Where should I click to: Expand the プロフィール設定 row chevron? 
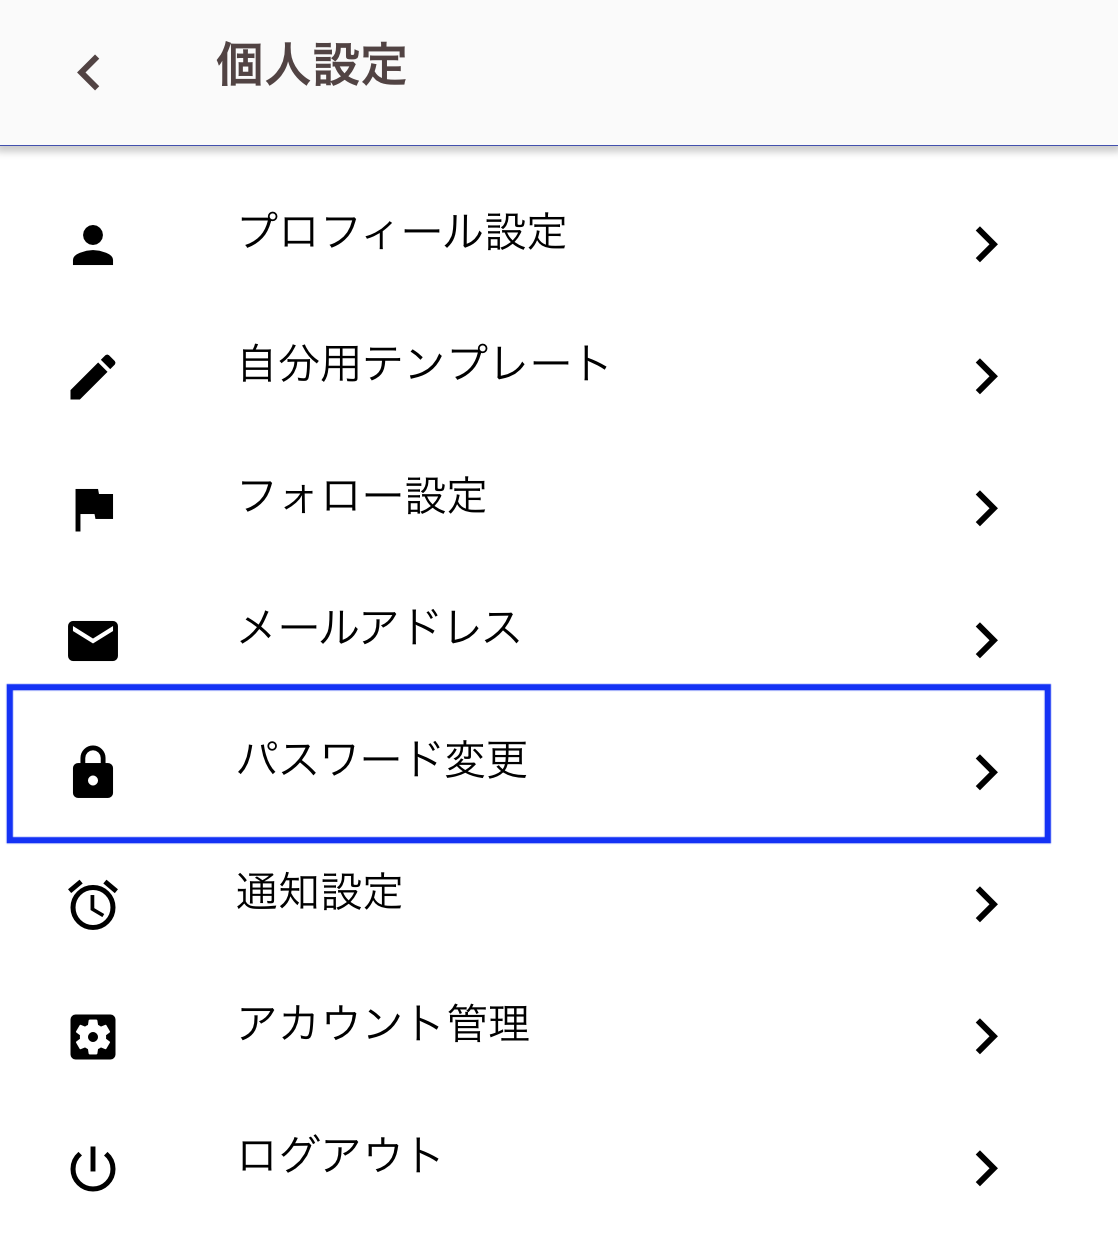986,244
